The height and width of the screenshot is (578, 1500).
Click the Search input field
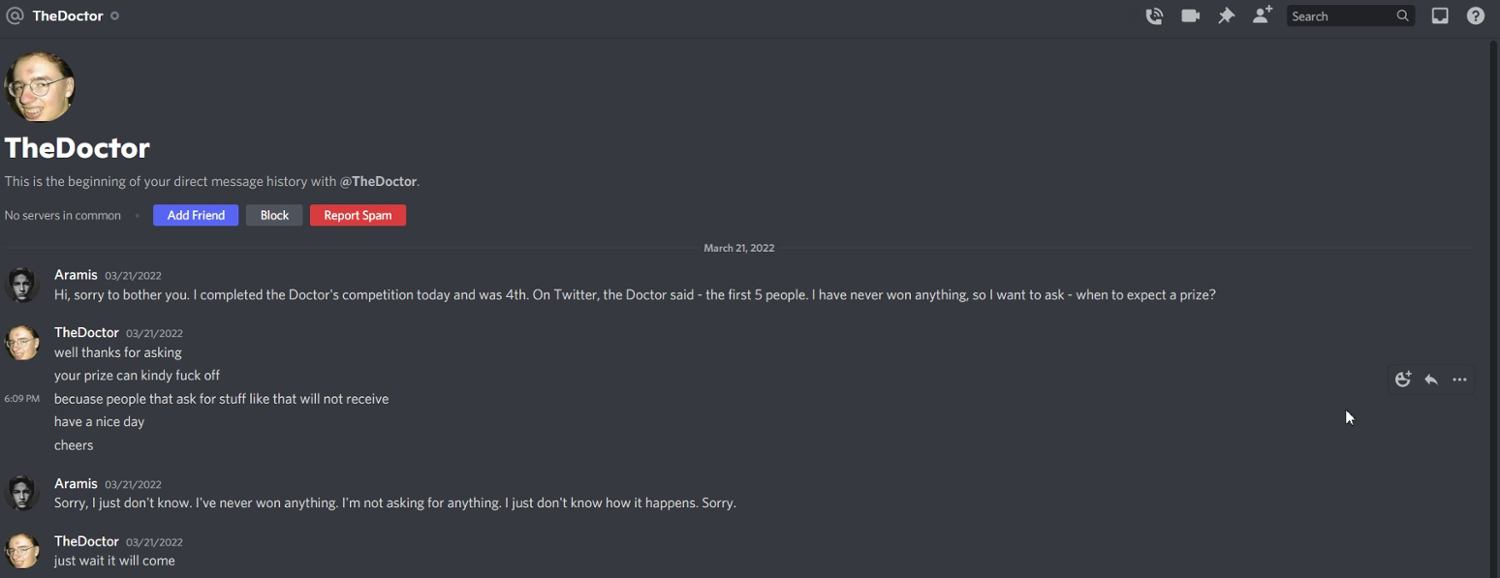click(1340, 16)
